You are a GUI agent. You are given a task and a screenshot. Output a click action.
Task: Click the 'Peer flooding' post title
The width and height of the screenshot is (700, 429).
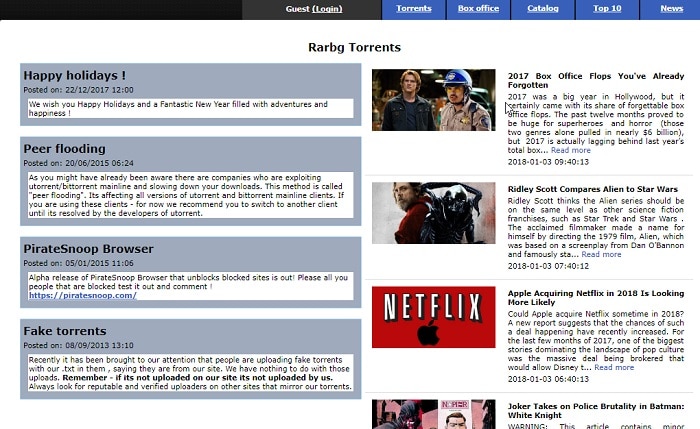point(64,149)
